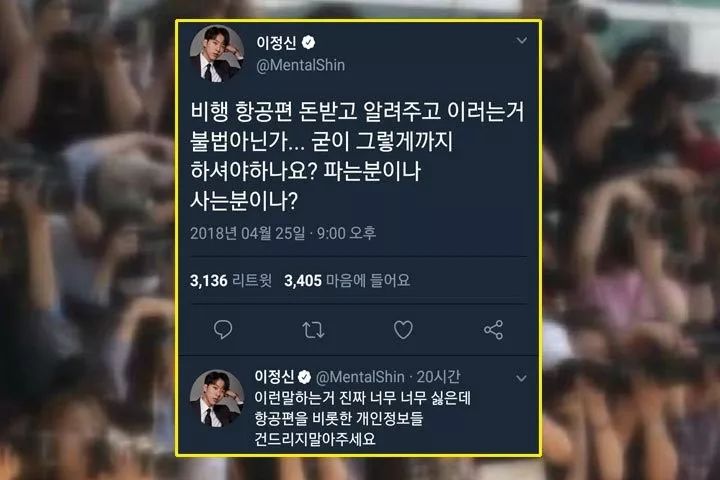The height and width of the screenshot is (480, 720).
Task: Open the main tweet profile avatar
Action: point(217,53)
